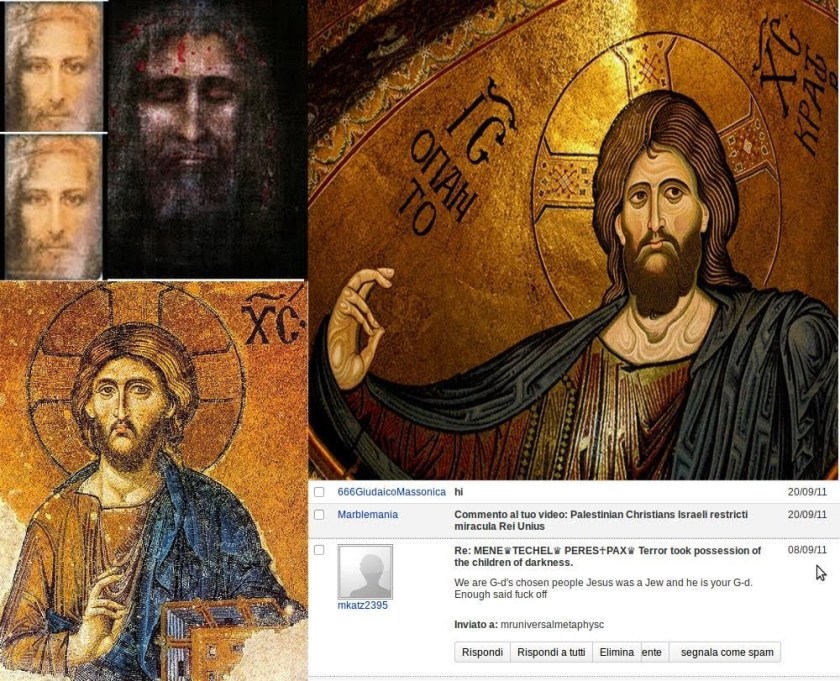Open the 'hi' message subject
This screenshot has height=681, width=840.
point(459,492)
